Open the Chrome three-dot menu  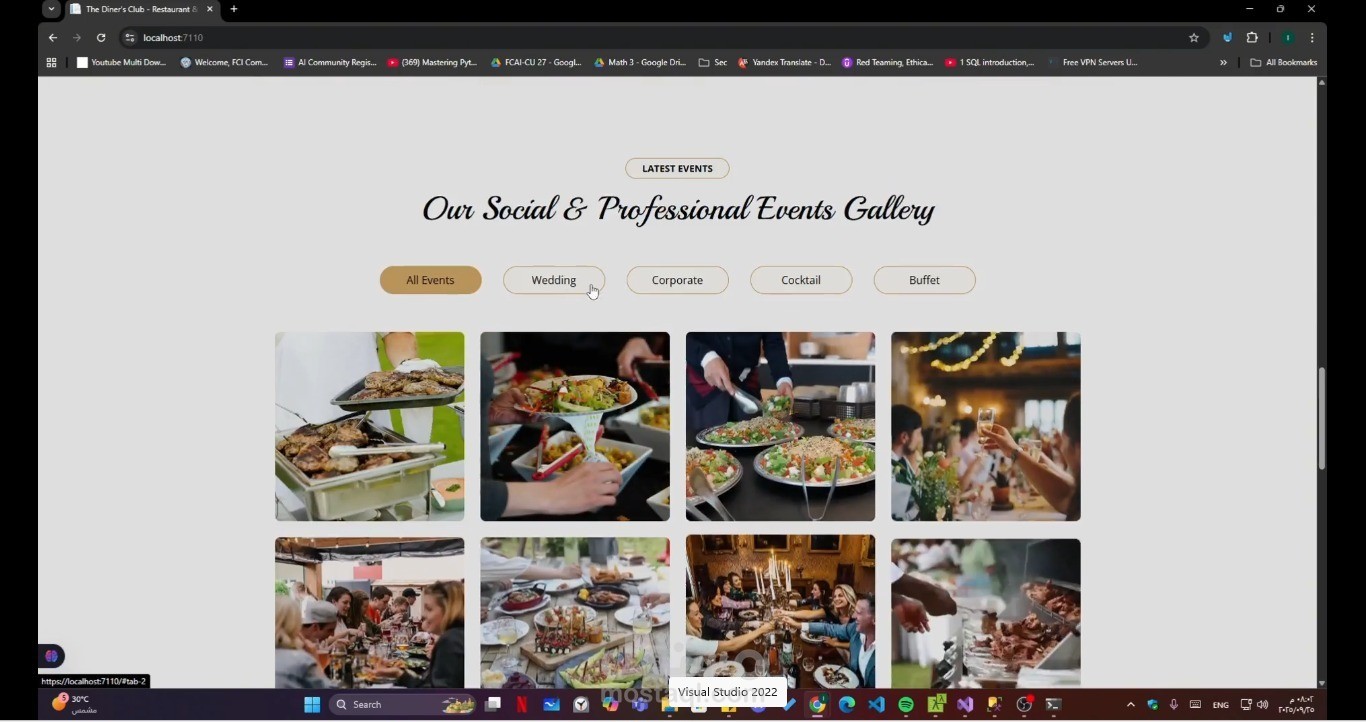pyautogui.click(x=1312, y=38)
